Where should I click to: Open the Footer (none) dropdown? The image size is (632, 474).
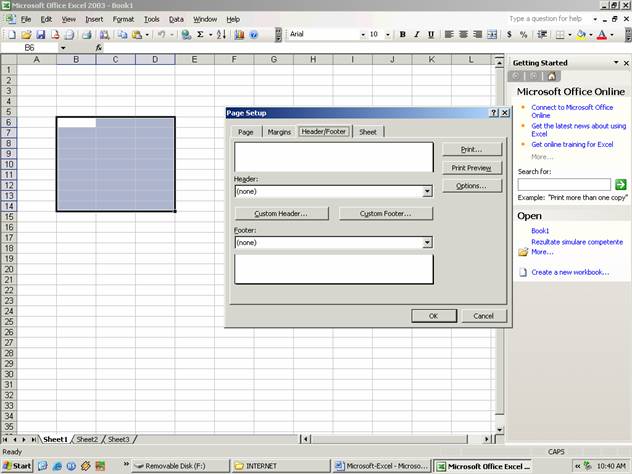pyautogui.click(x=427, y=243)
